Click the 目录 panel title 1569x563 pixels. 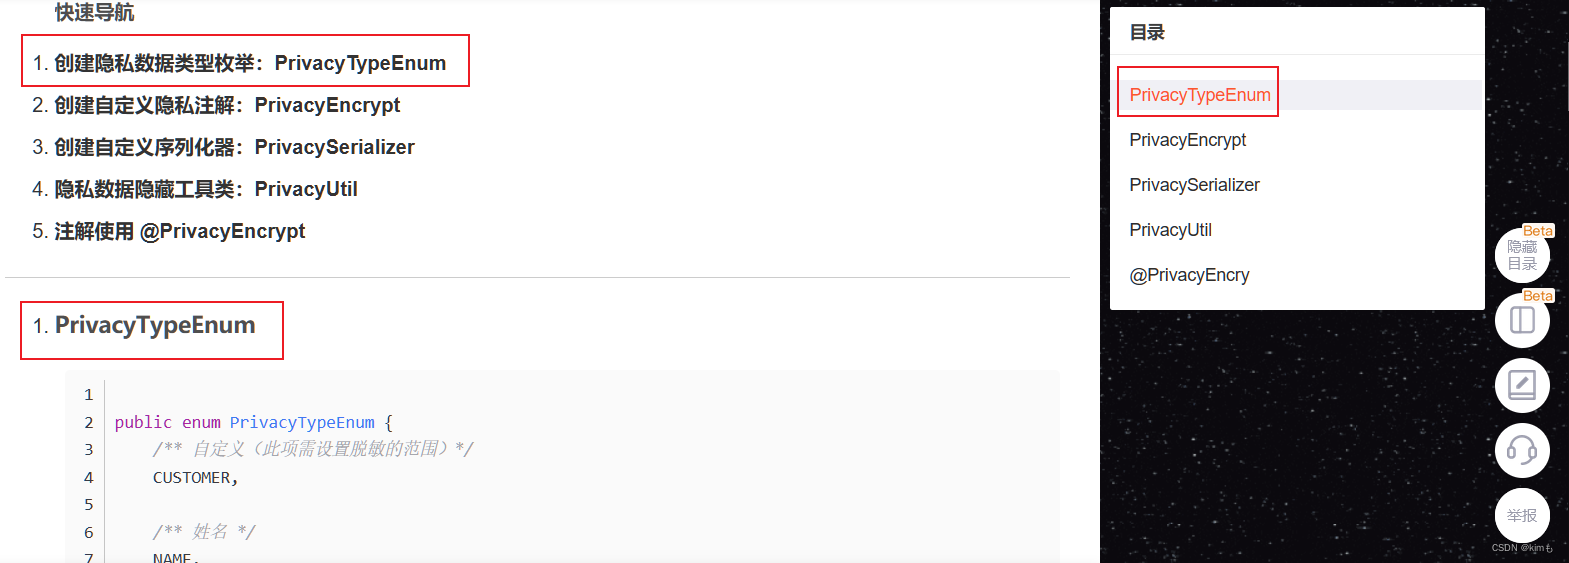tap(1147, 32)
